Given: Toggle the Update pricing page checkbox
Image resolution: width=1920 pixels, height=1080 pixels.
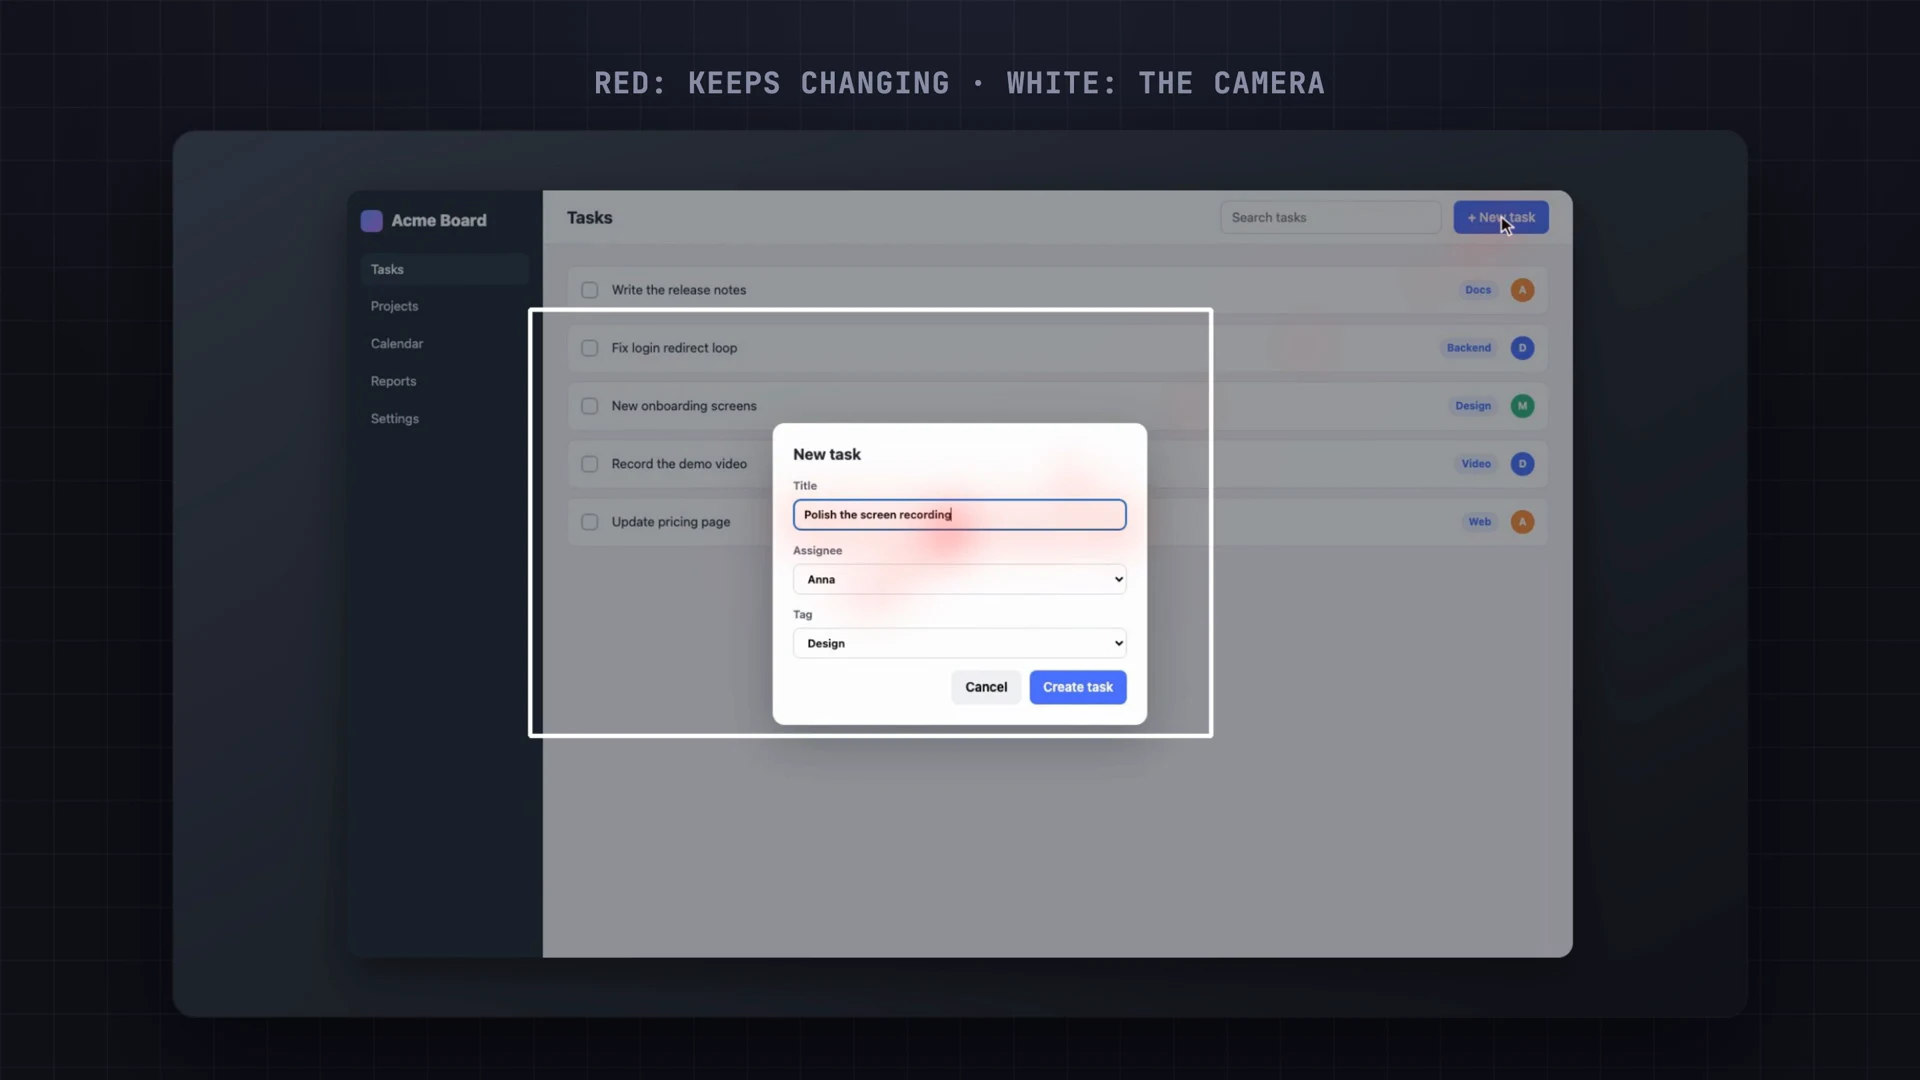Looking at the screenshot, I should click(590, 522).
